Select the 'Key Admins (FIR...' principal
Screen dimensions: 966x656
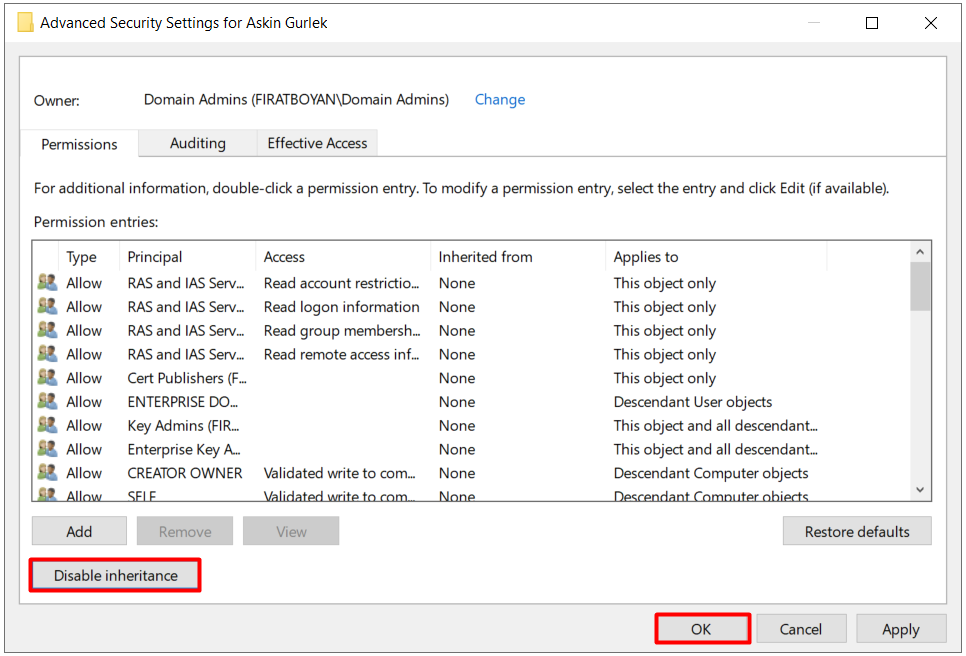[x=183, y=425]
